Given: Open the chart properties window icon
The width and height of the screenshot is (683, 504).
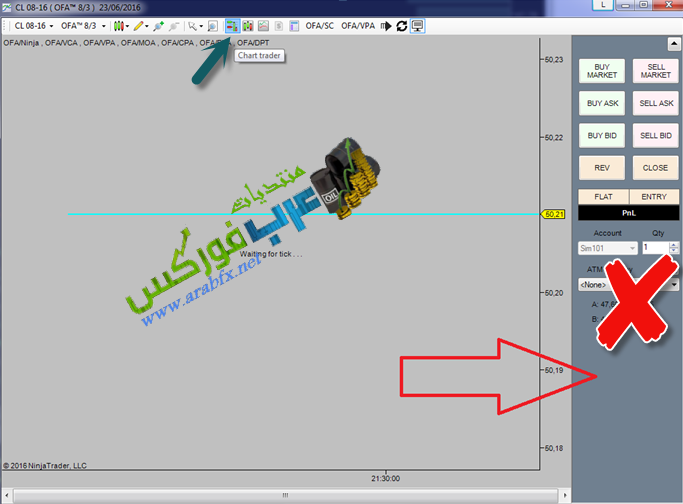Looking at the screenshot, I should coord(294,26).
